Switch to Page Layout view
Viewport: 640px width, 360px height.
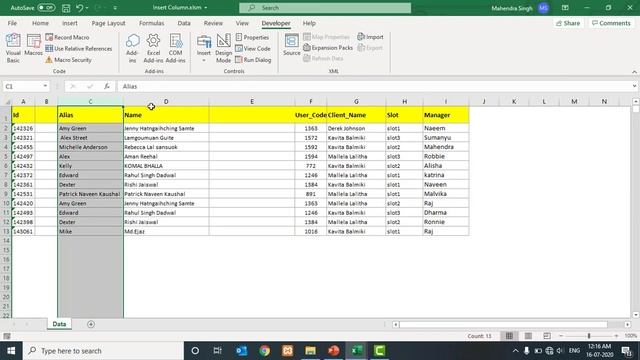[x=528, y=336]
